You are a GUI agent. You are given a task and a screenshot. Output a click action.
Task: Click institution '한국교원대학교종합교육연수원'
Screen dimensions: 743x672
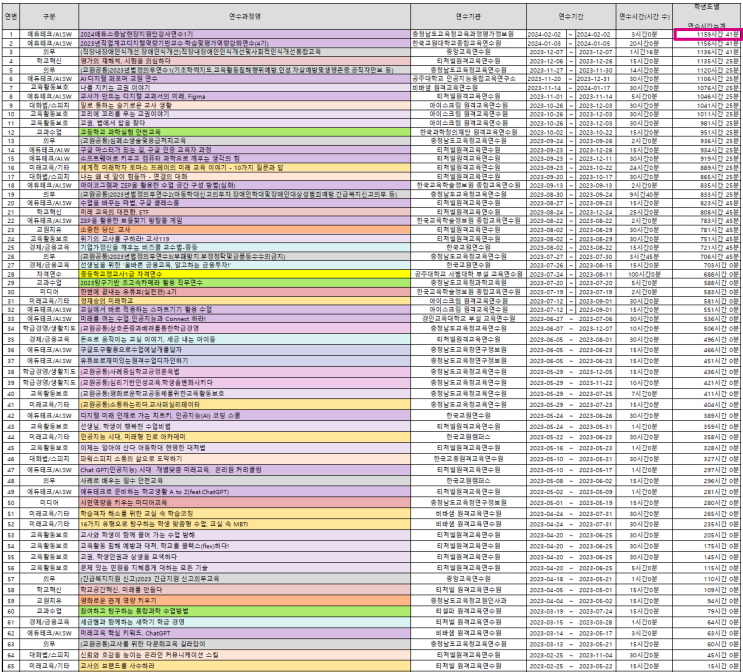click(x=468, y=43)
